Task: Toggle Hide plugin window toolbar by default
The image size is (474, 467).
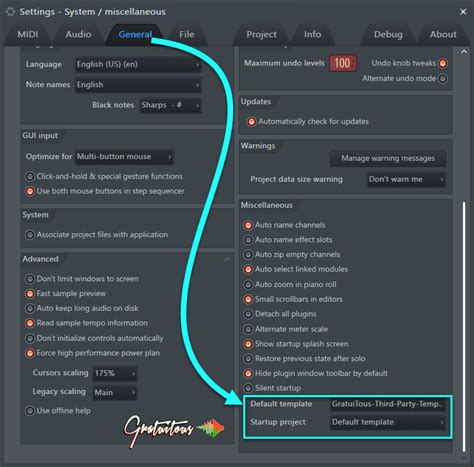Action: pyautogui.click(x=248, y=373)
